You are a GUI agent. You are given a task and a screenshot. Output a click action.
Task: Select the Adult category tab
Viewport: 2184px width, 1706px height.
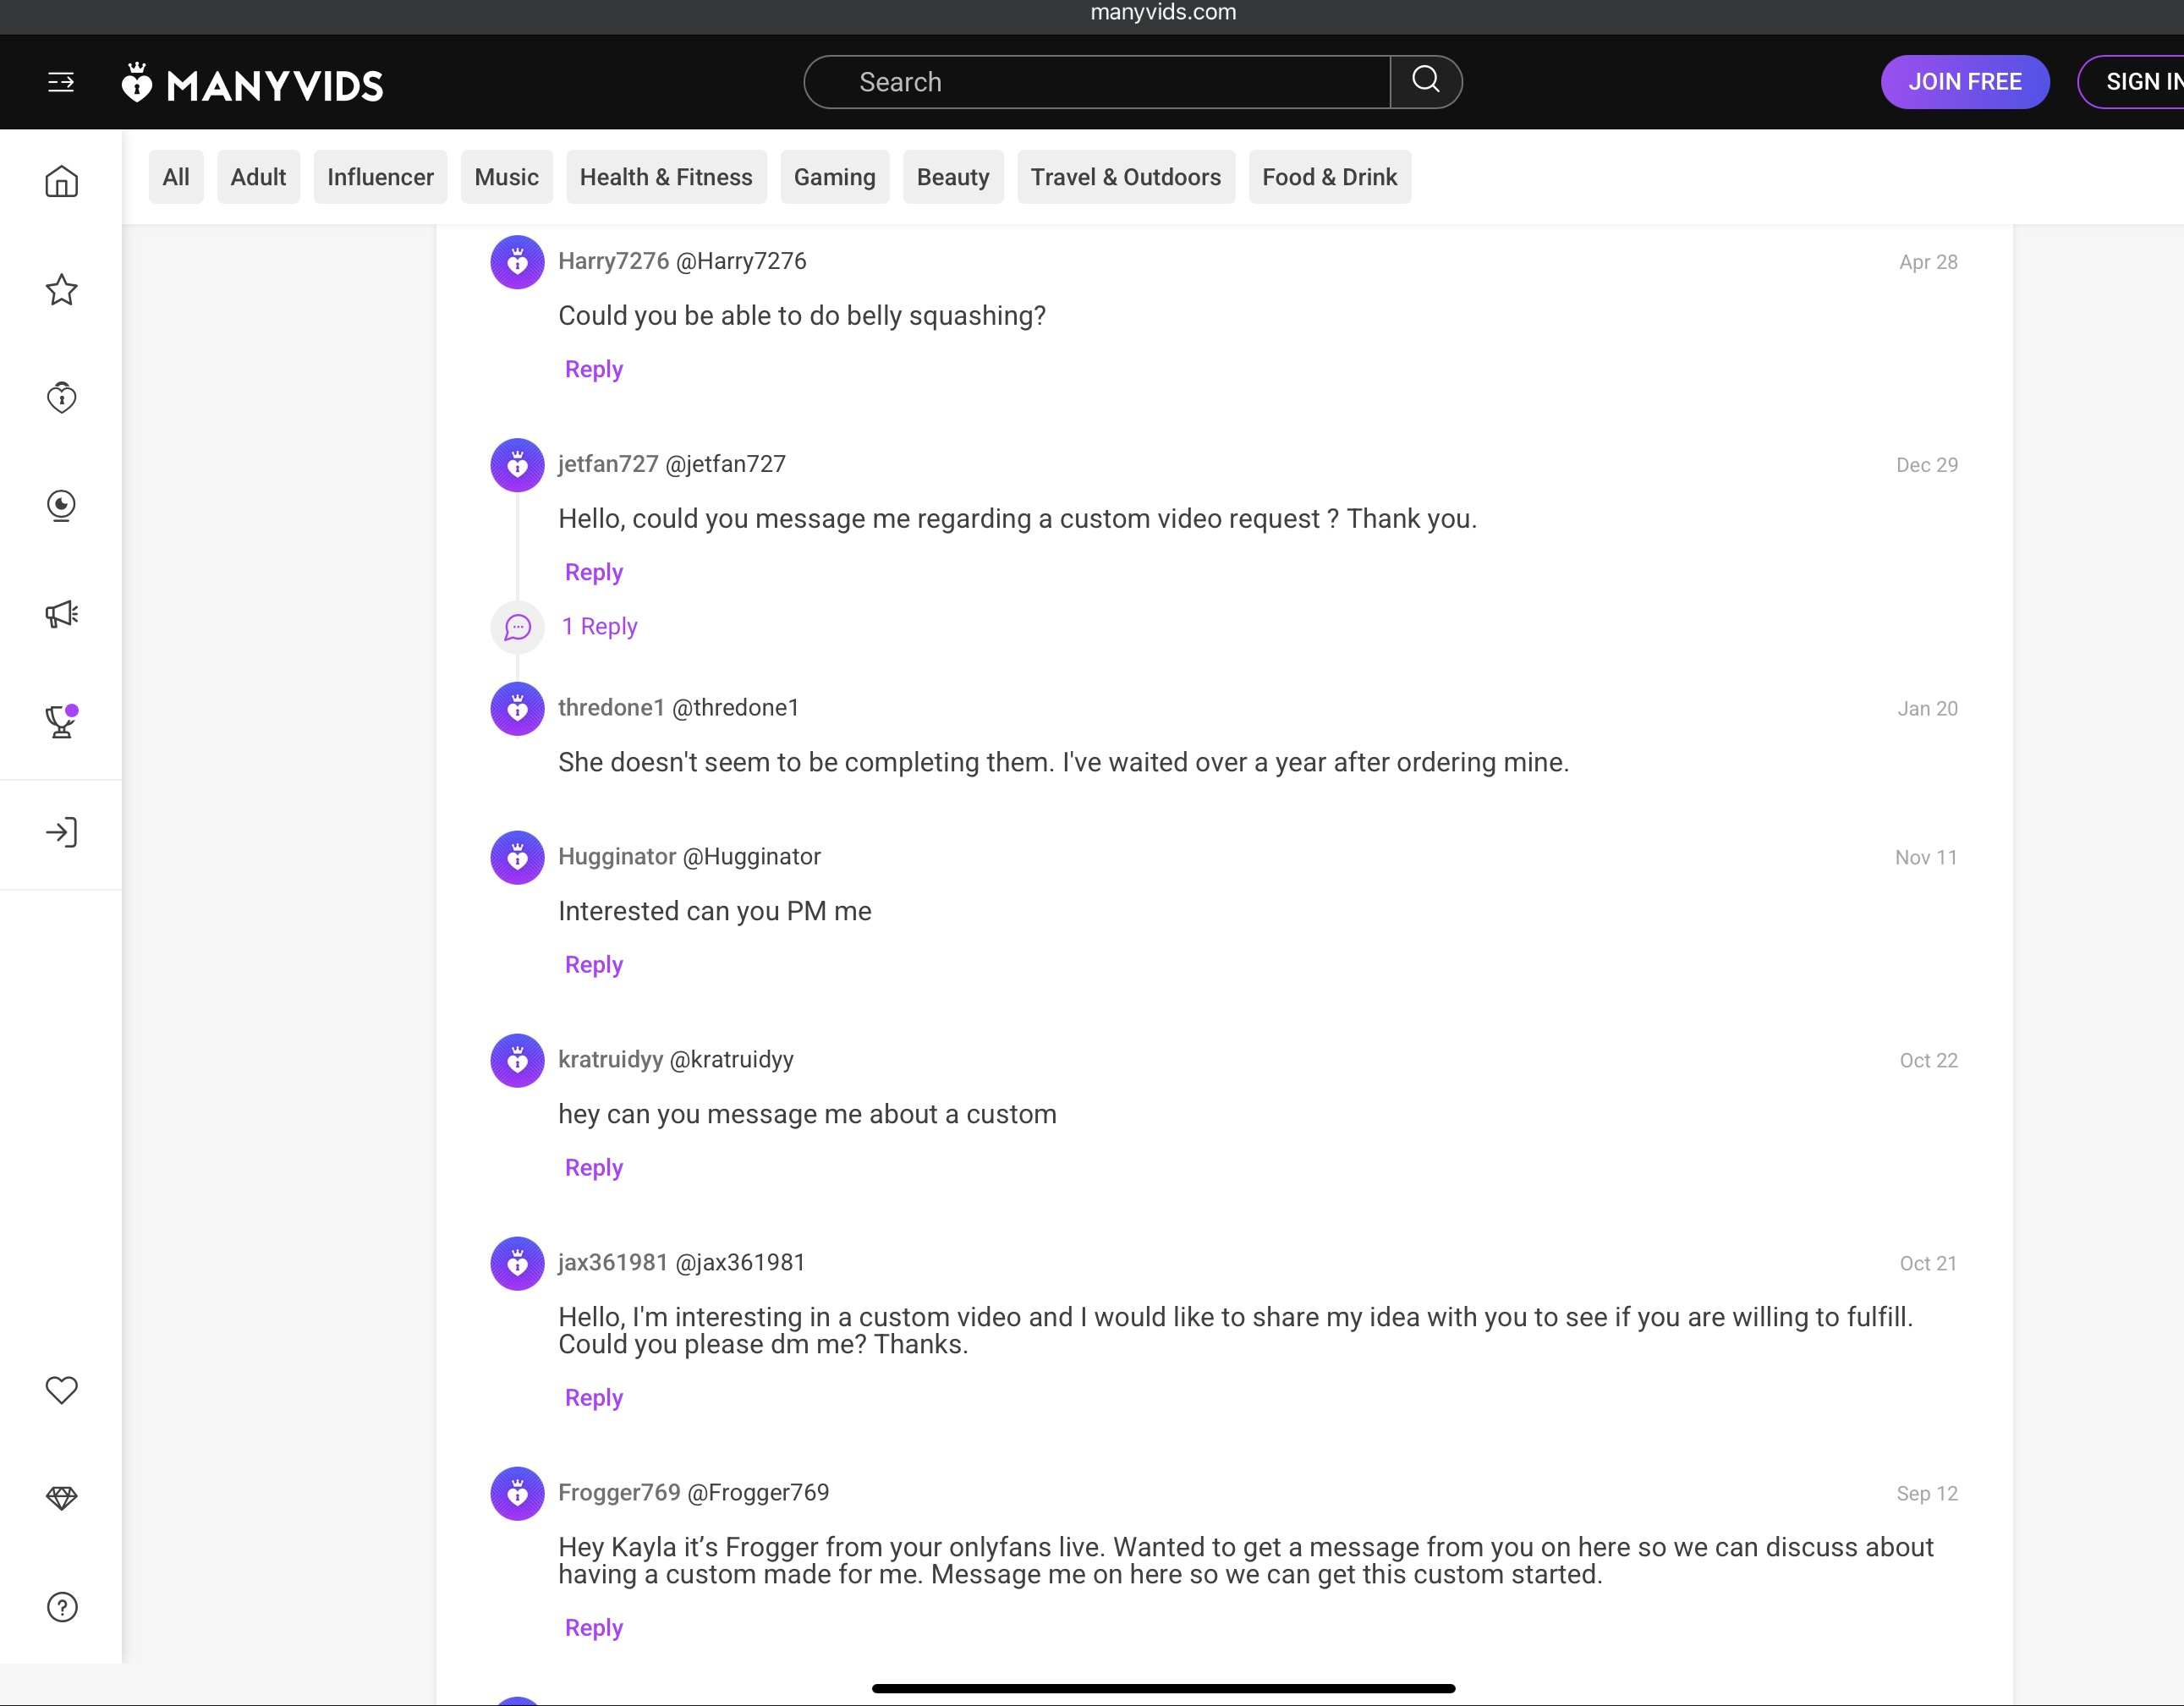(x=258, y=177)
